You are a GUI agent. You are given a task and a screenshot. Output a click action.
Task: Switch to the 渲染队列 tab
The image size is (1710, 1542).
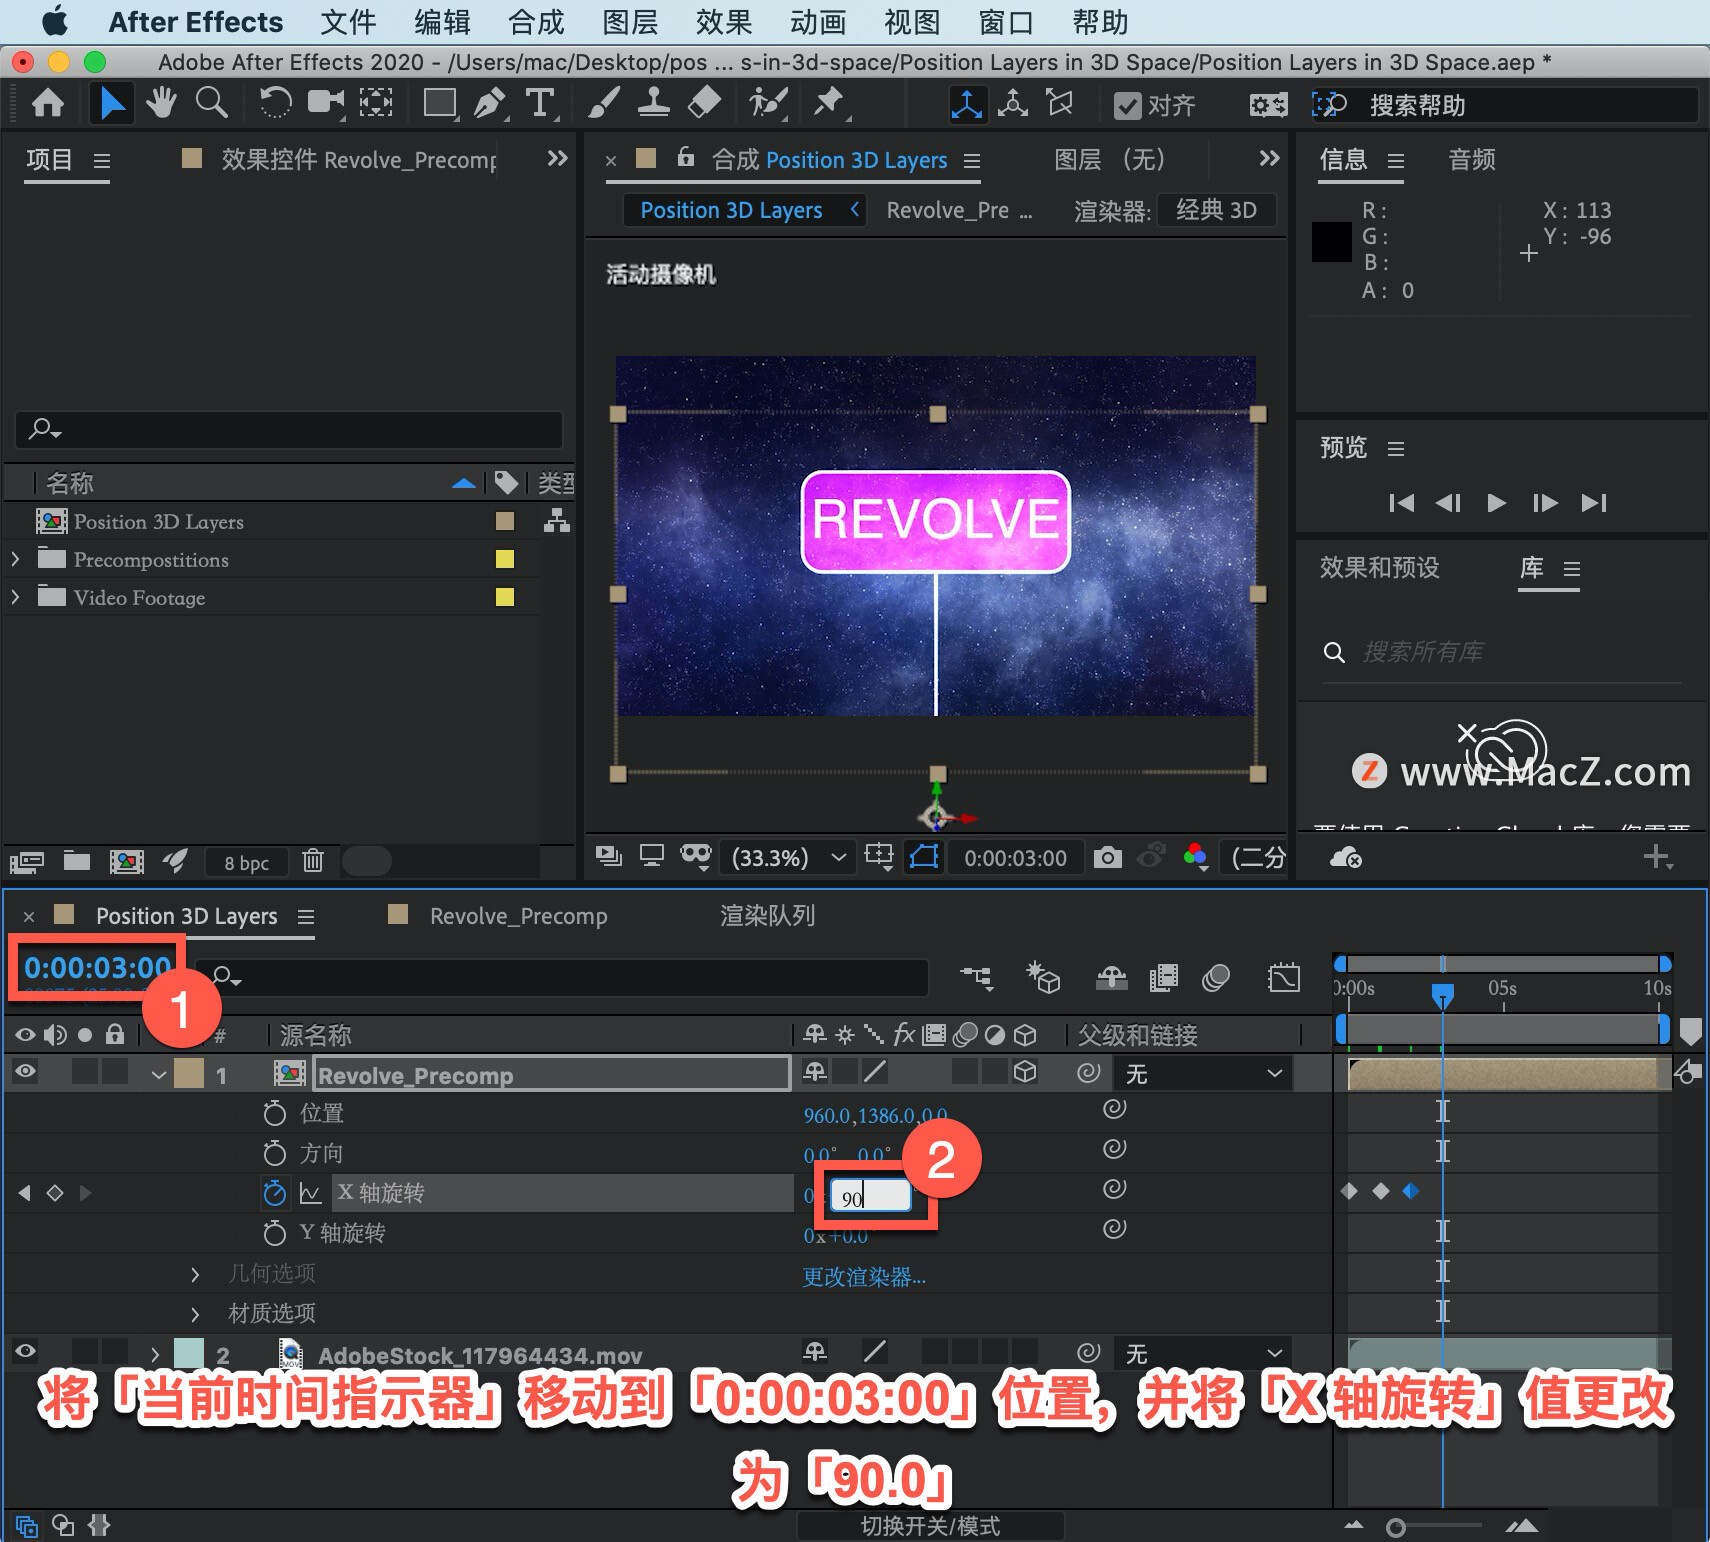(x=767, y=916)
